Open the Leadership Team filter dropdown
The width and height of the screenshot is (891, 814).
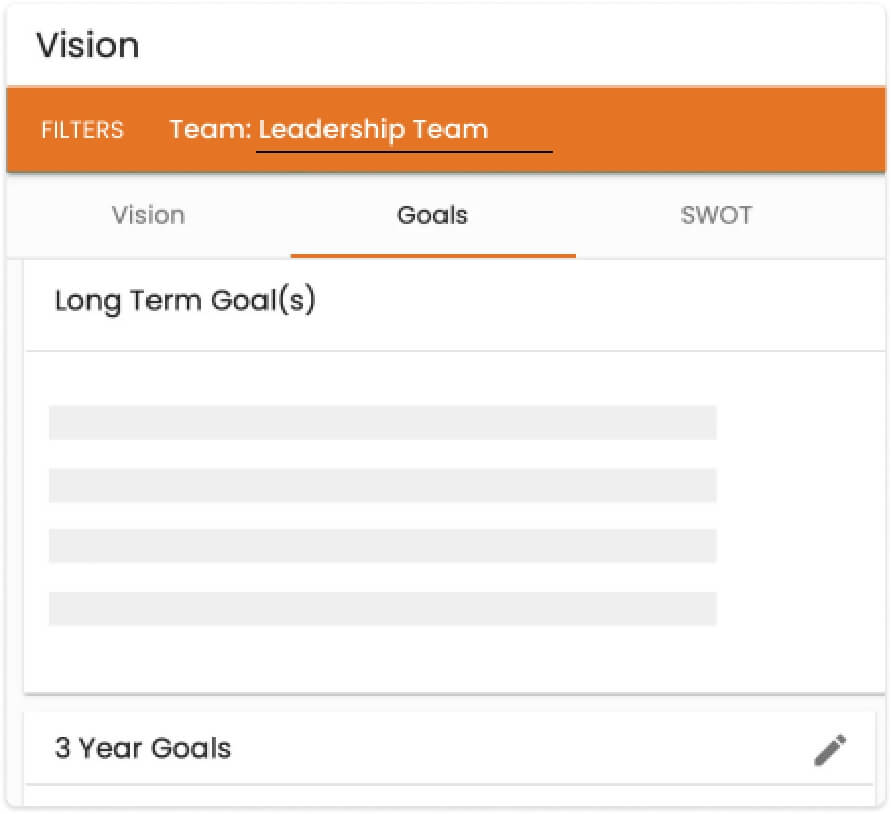click(x=404, y=130)
